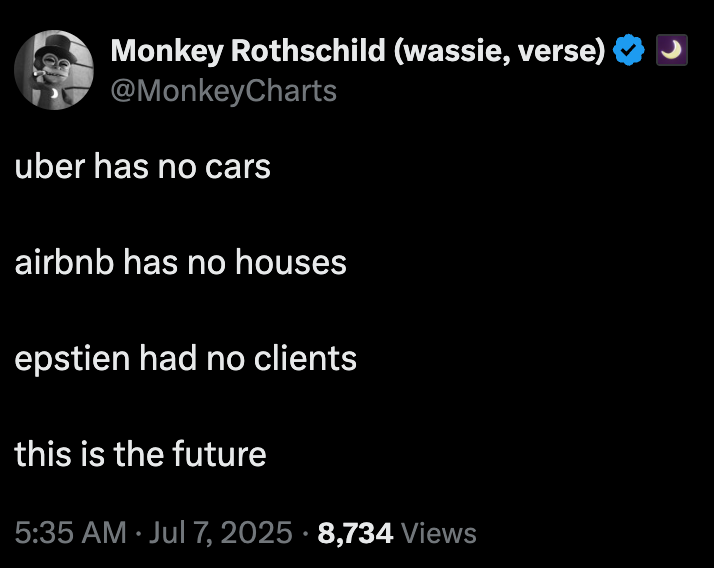Click the "(wassie, verse)" part of the name
The image size is (714, 568).
[499, 50]
